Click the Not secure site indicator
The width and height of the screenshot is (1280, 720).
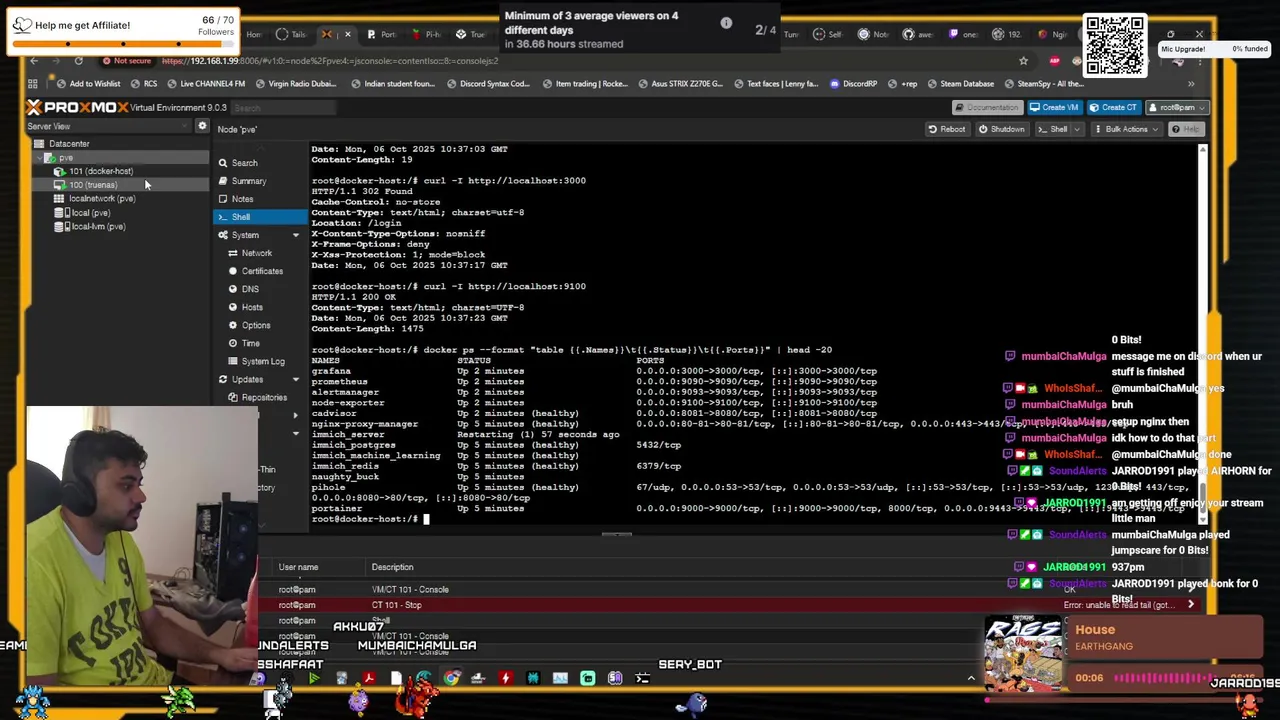click(x=126, y=61)
